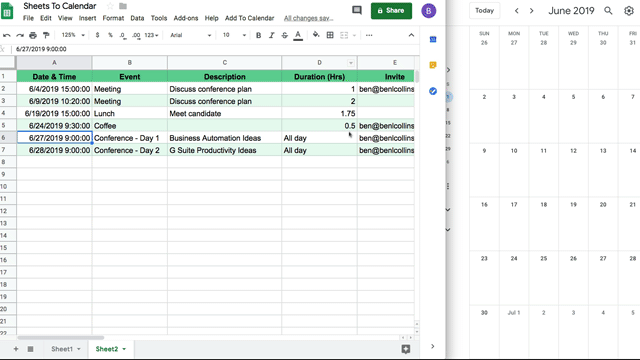The height and width of the screenshot is (360, 640).
Task: Select cell with "6/19/2019 15:00:00"
Action: [x=54, y=113]
